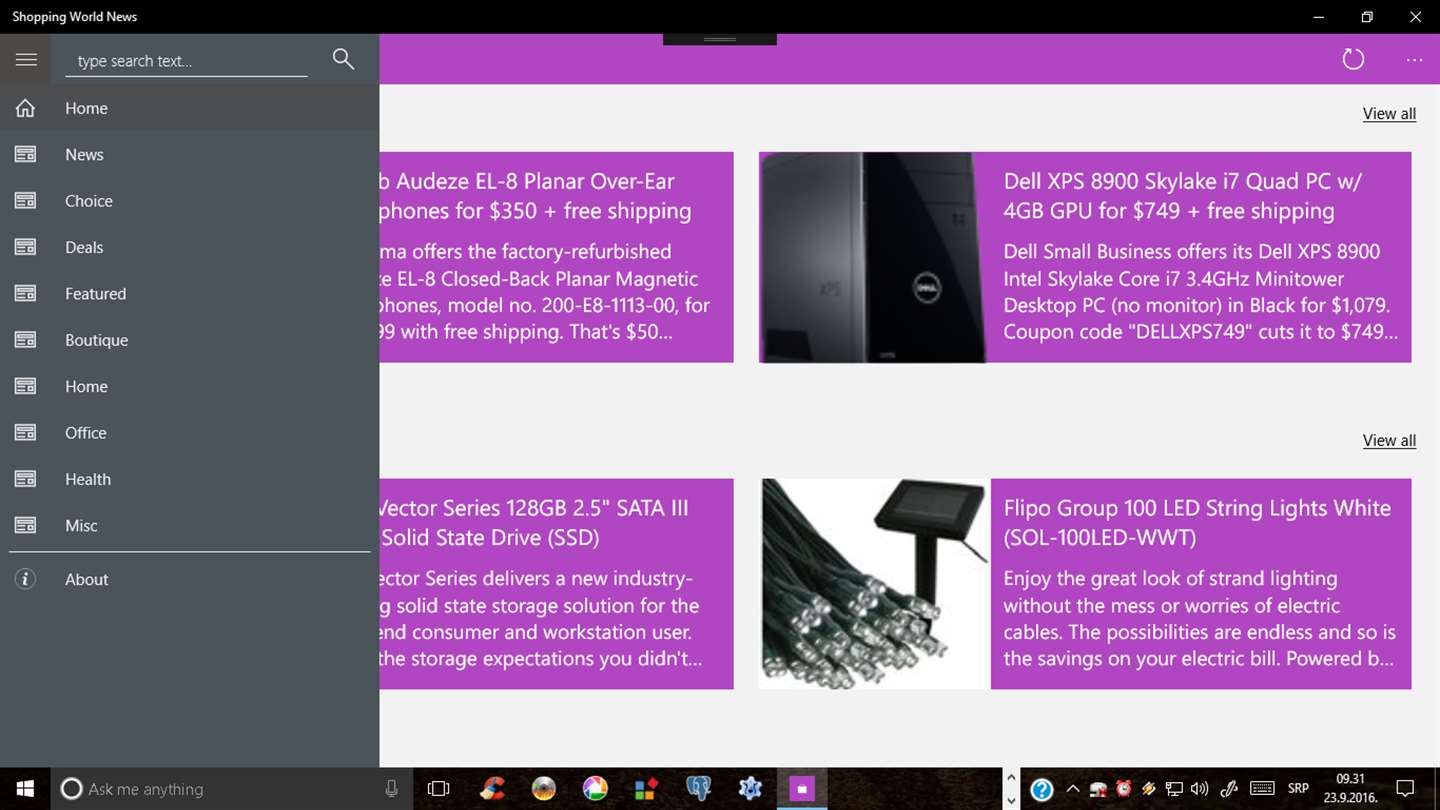Click the Dell tower PC thumbnail
This screenshot has width=1440, height=810.
pyautogui.click(x=873, y=257)
